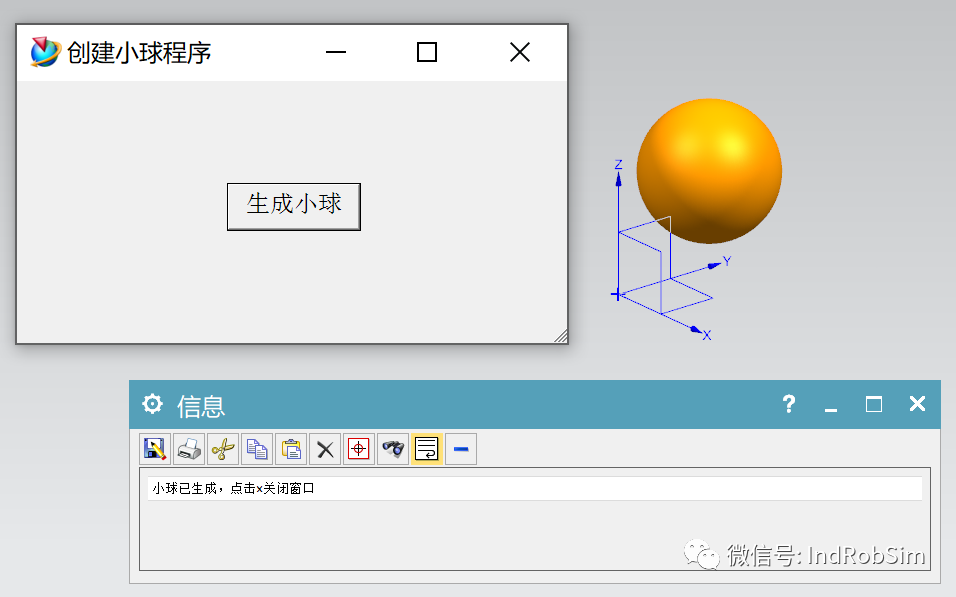The image size is (956, 597).
Task: Select the Cut scissors icon
Action: (x=222, y=449)
